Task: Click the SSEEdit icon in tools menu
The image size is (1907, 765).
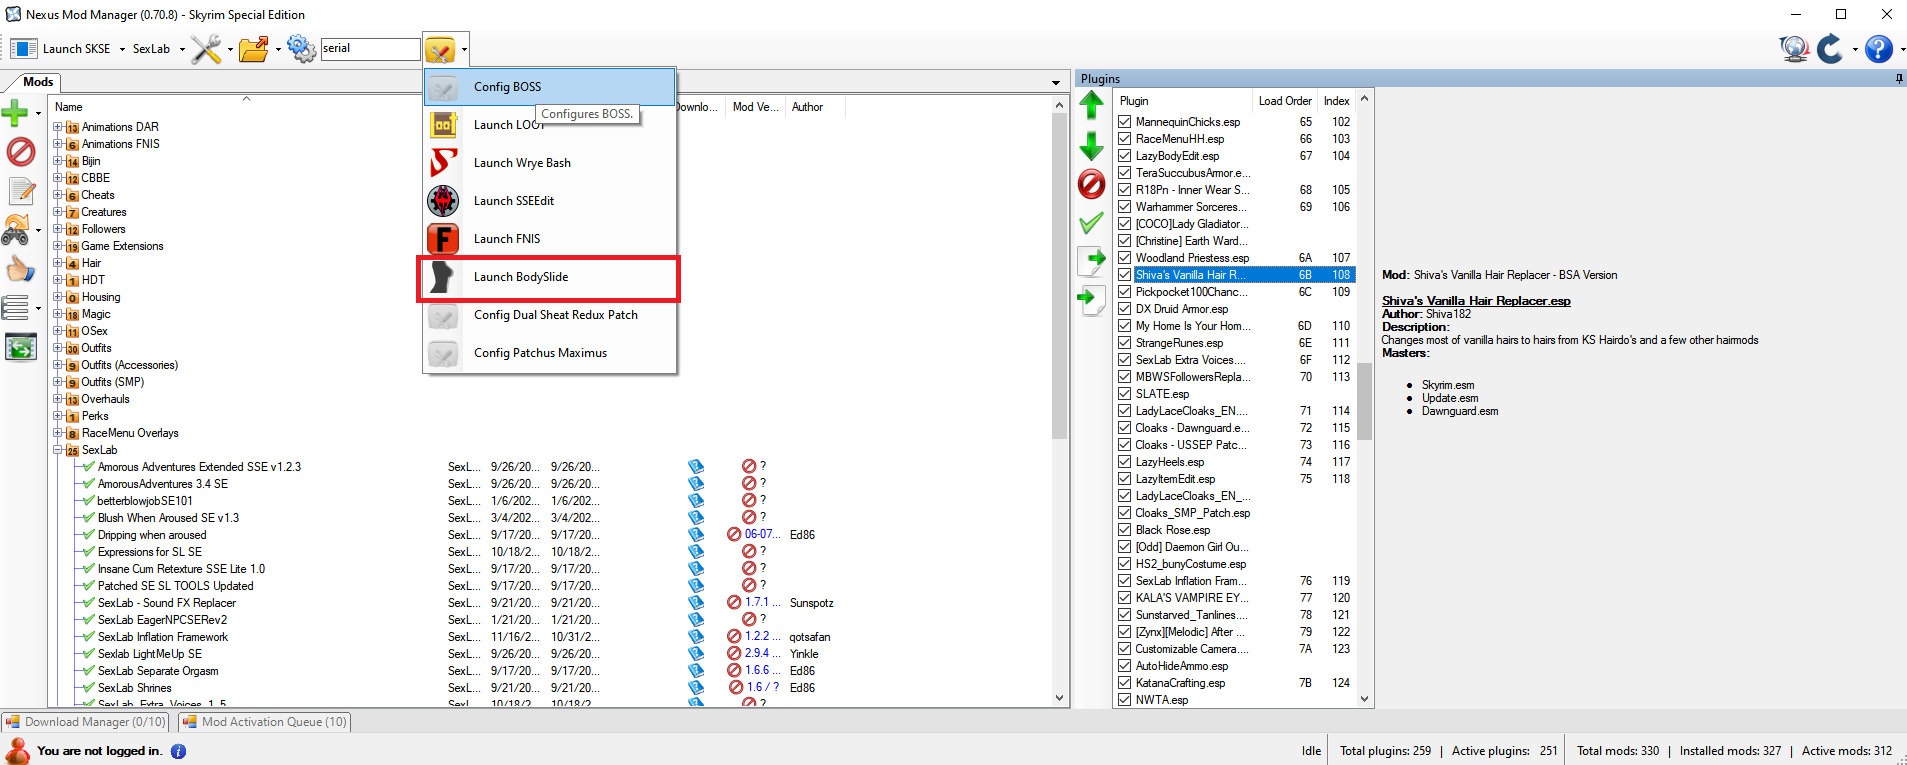Action: (444, 201)
